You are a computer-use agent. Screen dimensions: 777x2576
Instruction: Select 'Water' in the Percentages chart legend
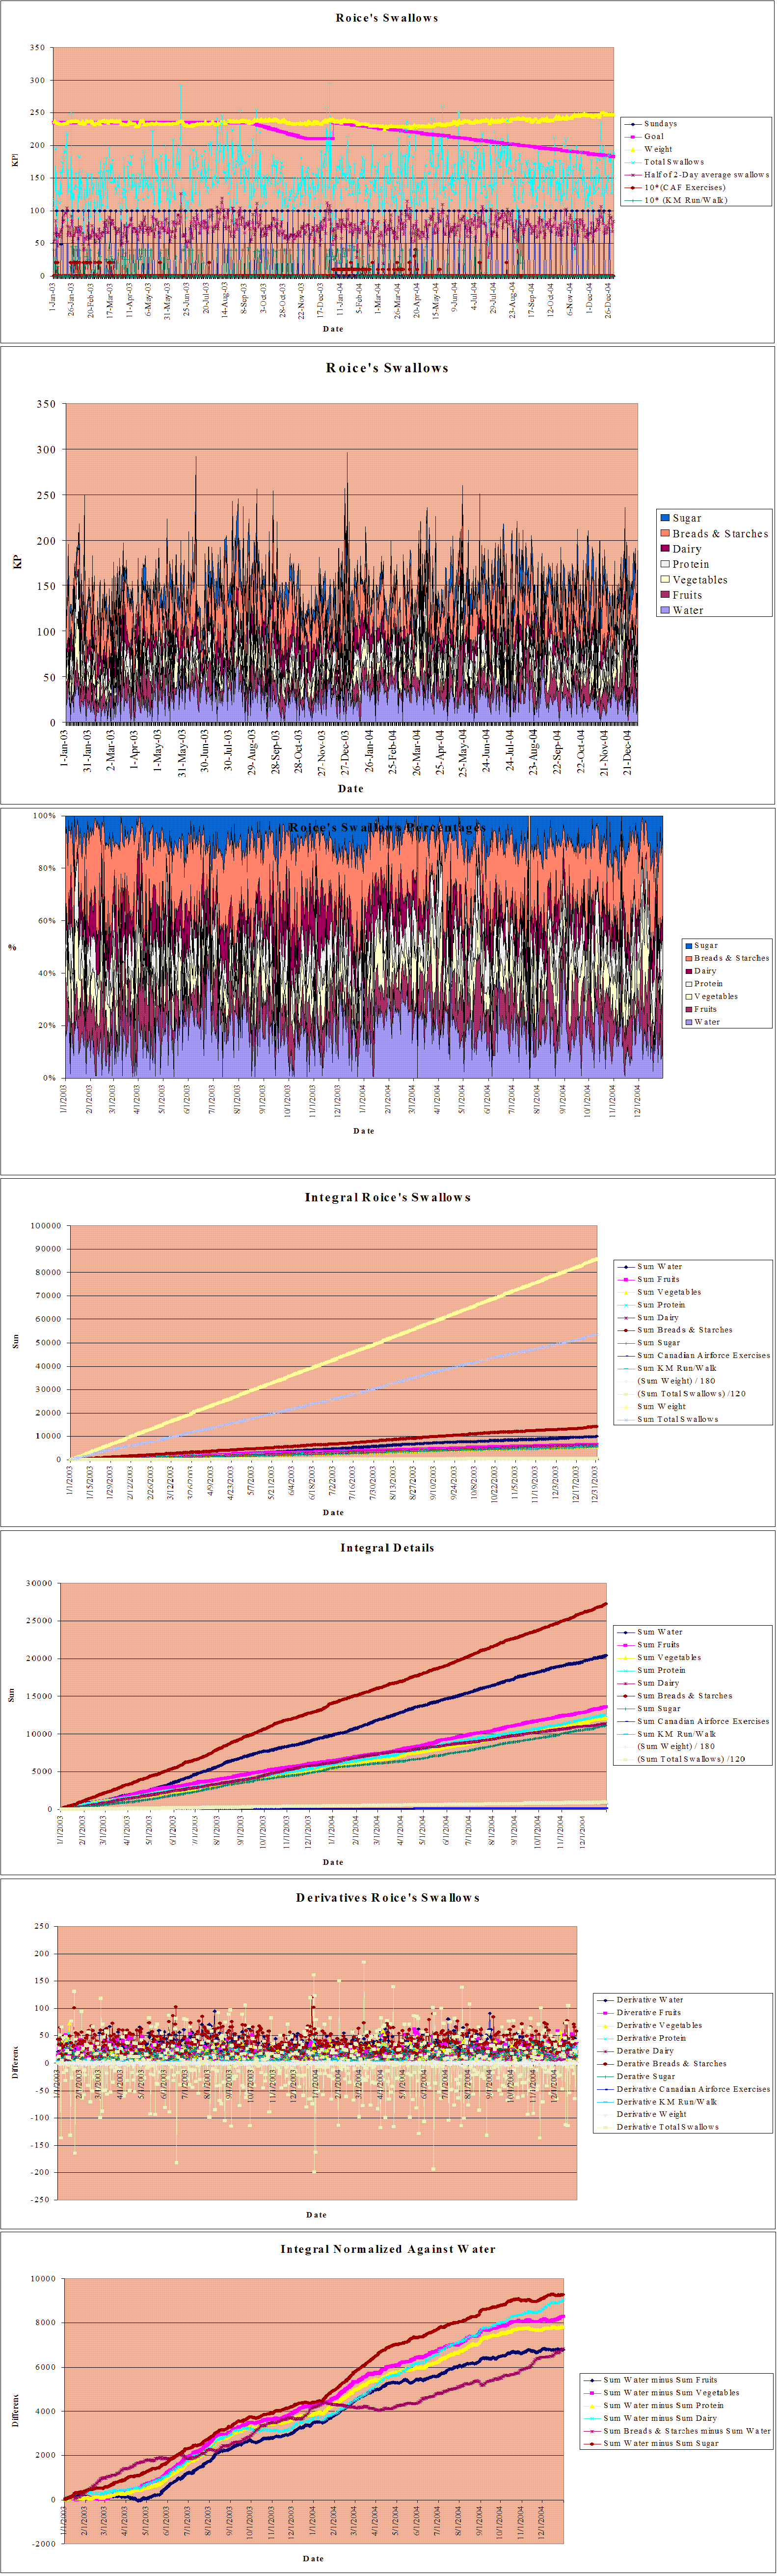[706, 1022]
